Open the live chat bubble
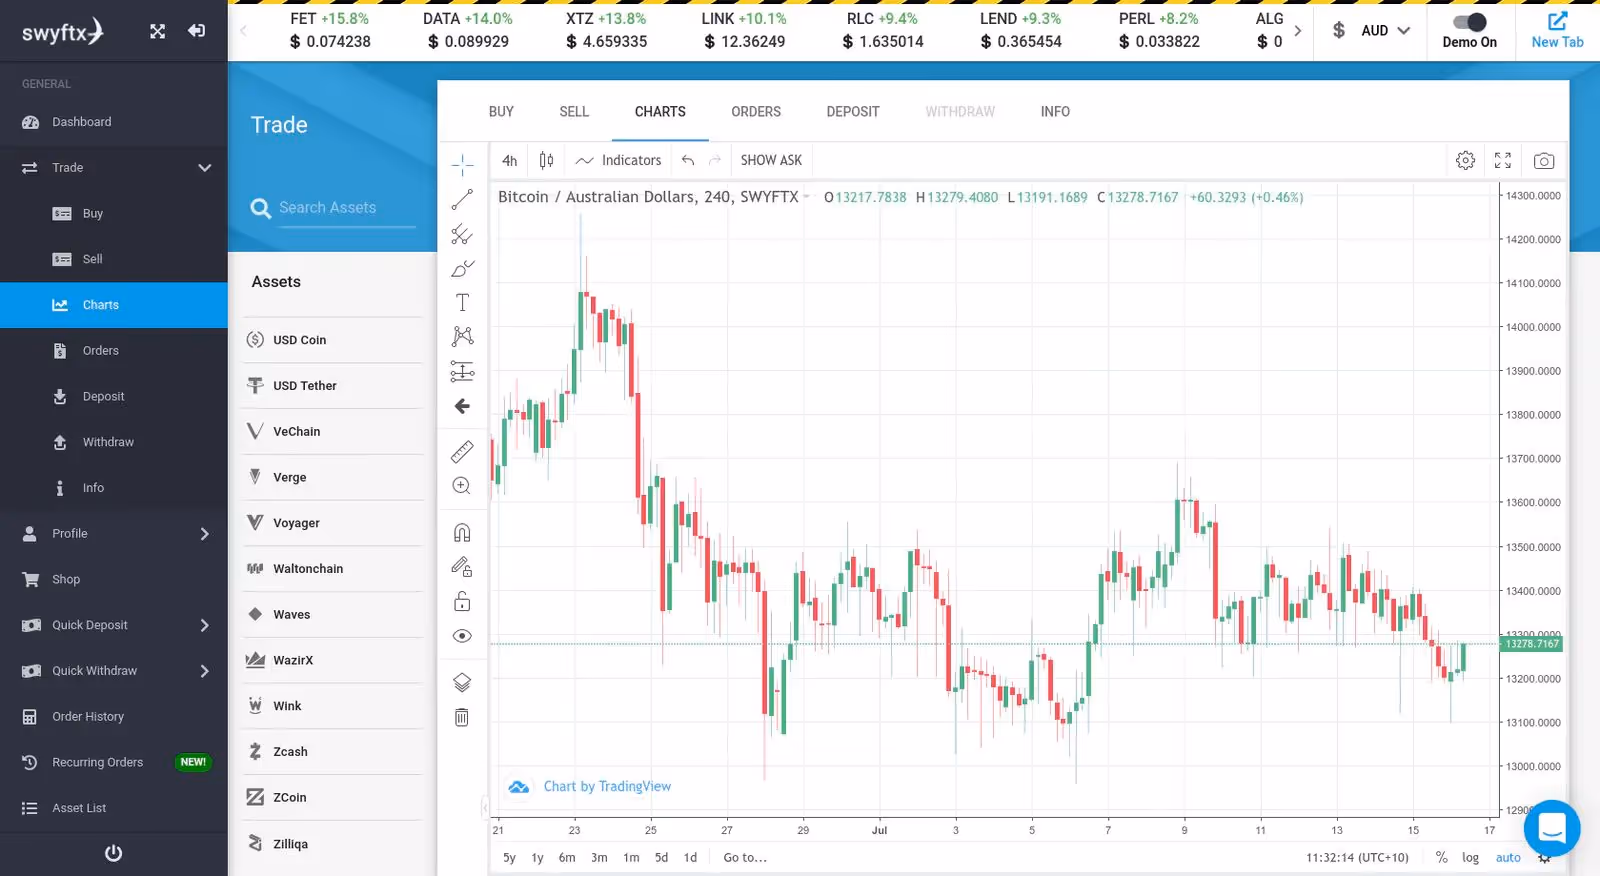 [1552, 828]
